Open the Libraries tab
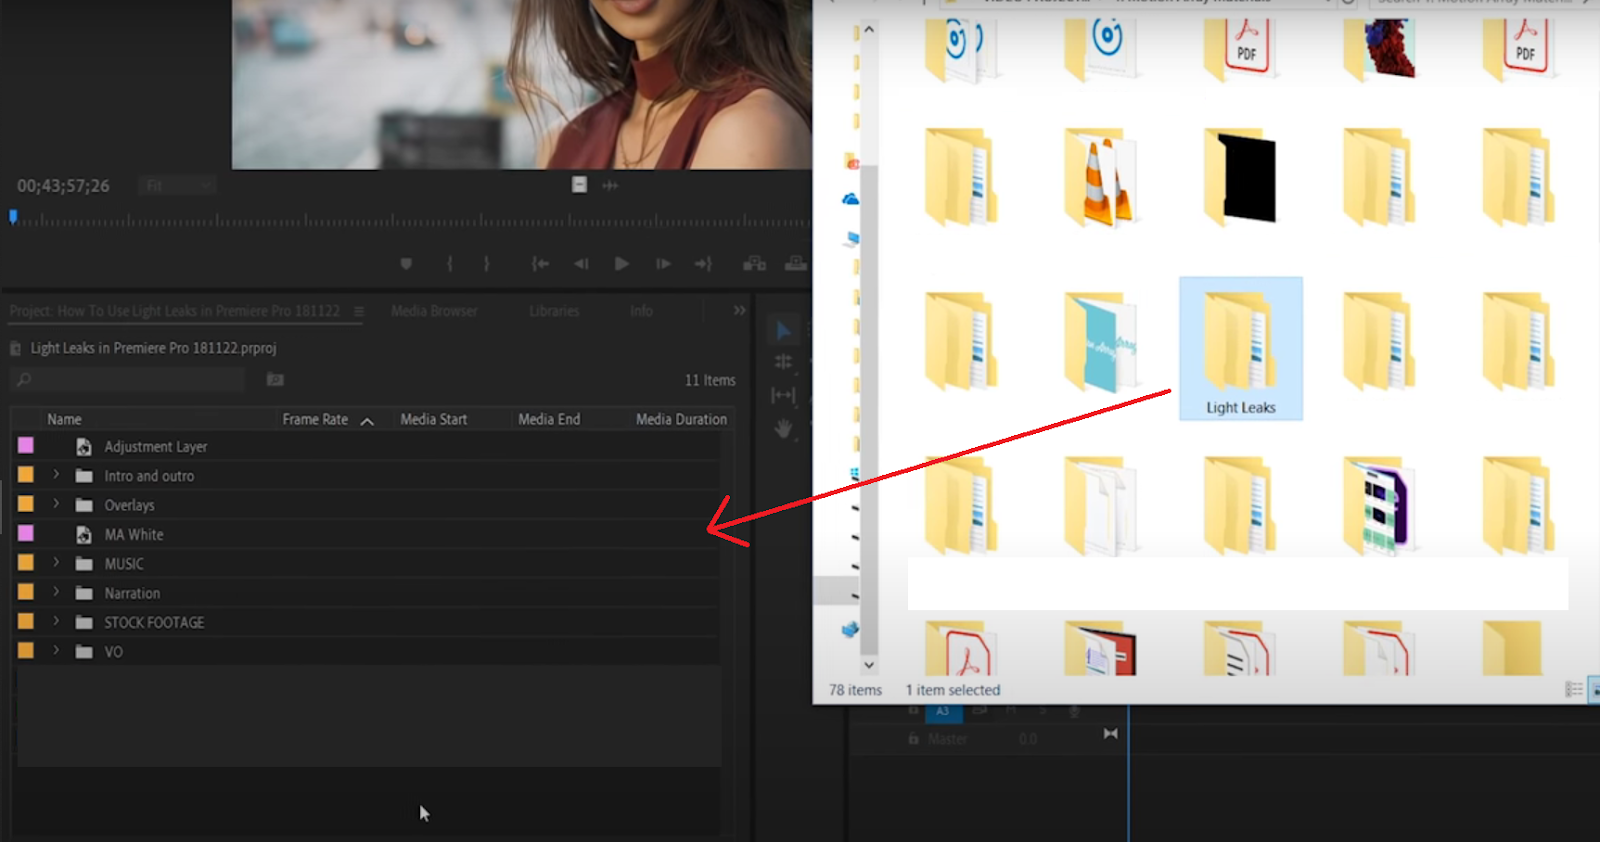The image size is (1600, 842). point(554,311)
